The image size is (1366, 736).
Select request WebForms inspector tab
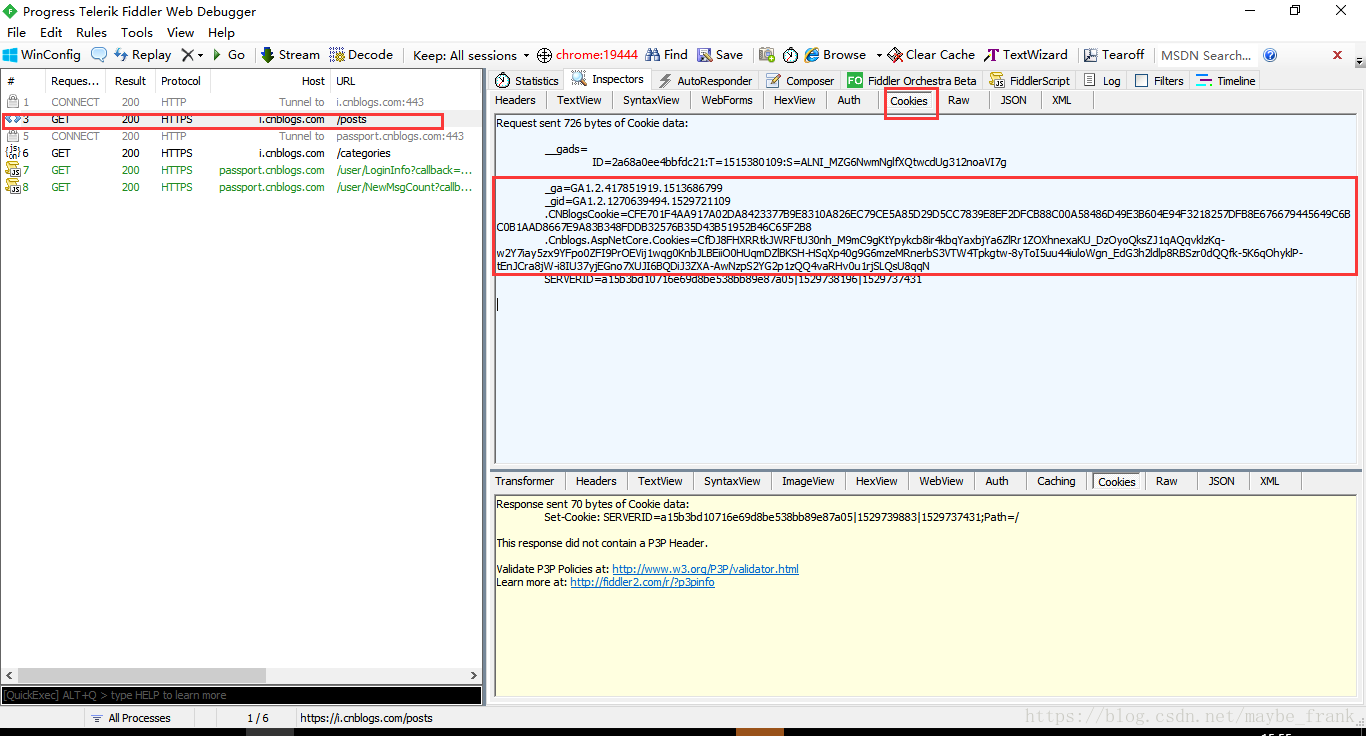click(727, 100)
